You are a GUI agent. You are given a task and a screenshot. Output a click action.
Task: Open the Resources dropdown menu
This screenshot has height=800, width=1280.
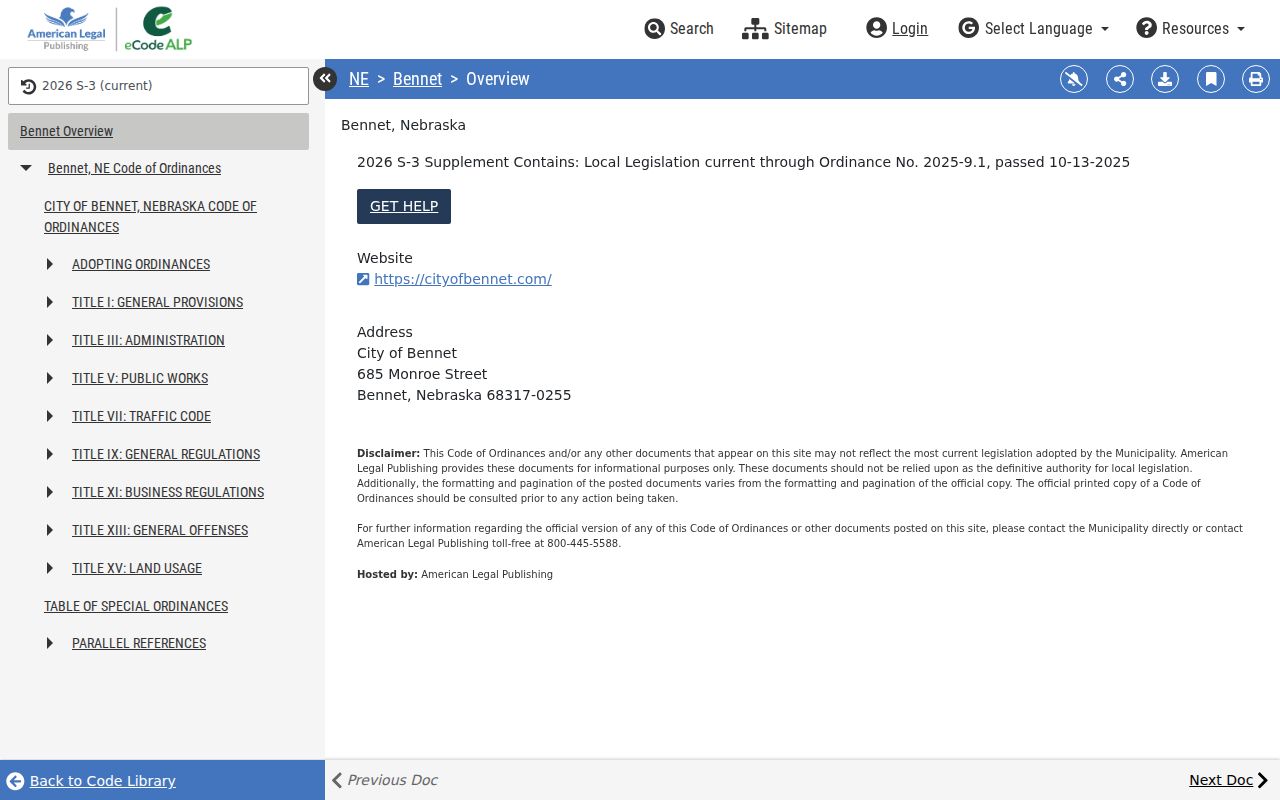(x=1191, y=29)
